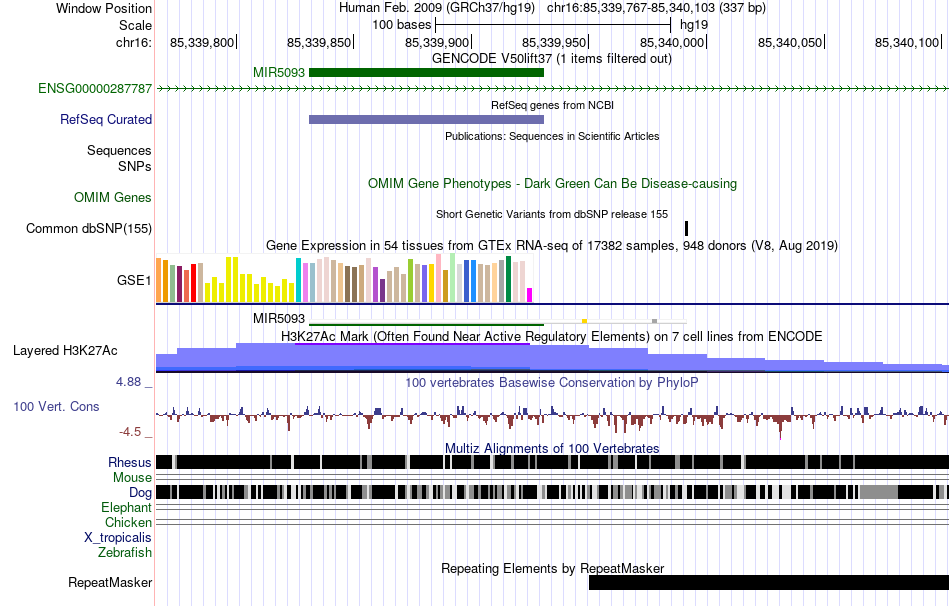
Task: Click the 100 bases scale bar
Action: click(x=553, y=25)
